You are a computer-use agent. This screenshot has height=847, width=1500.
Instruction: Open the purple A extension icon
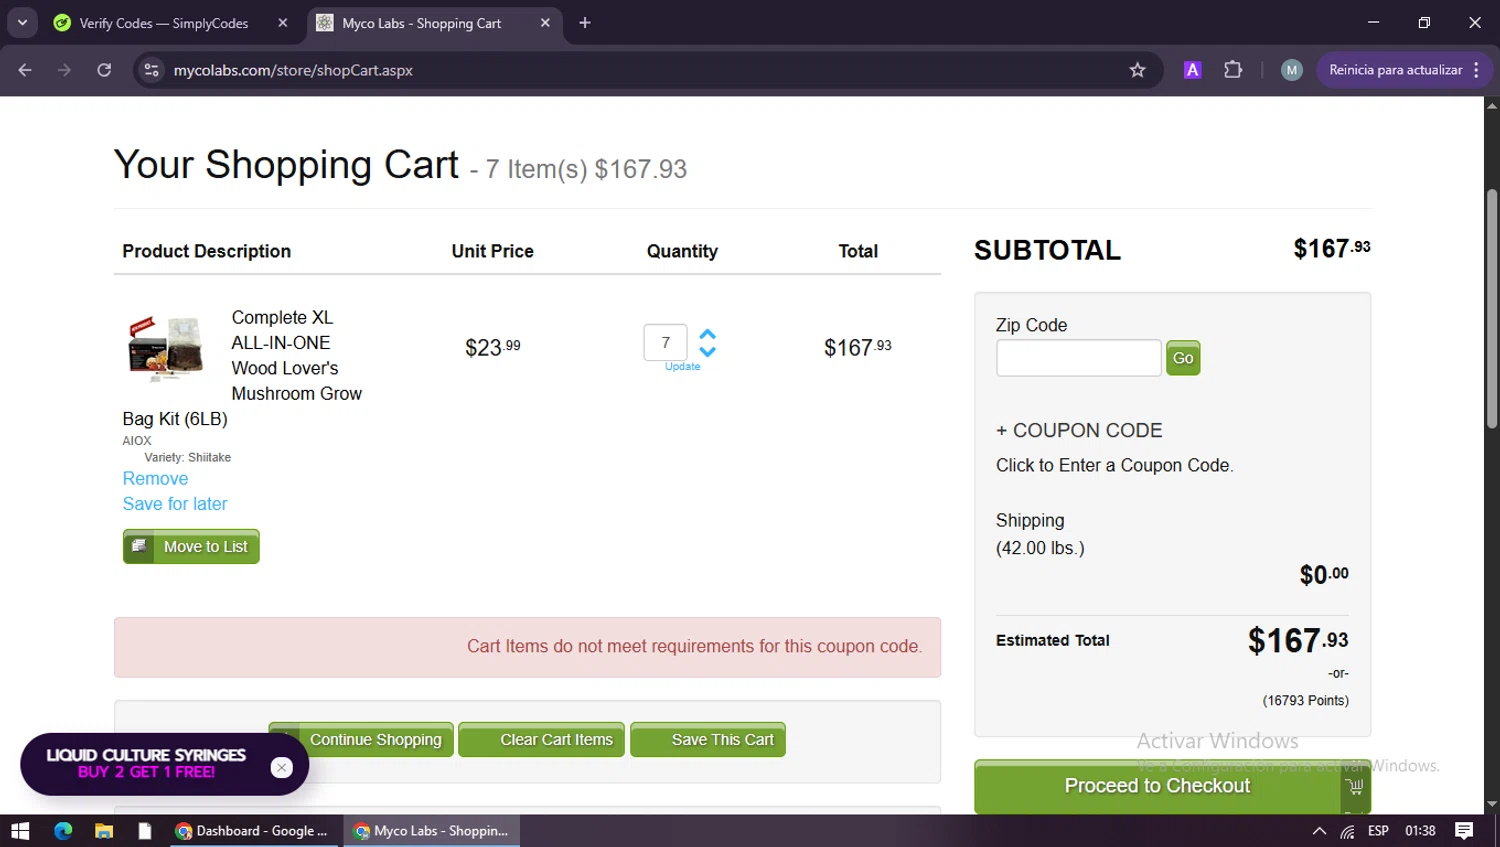coord(1192,70)
